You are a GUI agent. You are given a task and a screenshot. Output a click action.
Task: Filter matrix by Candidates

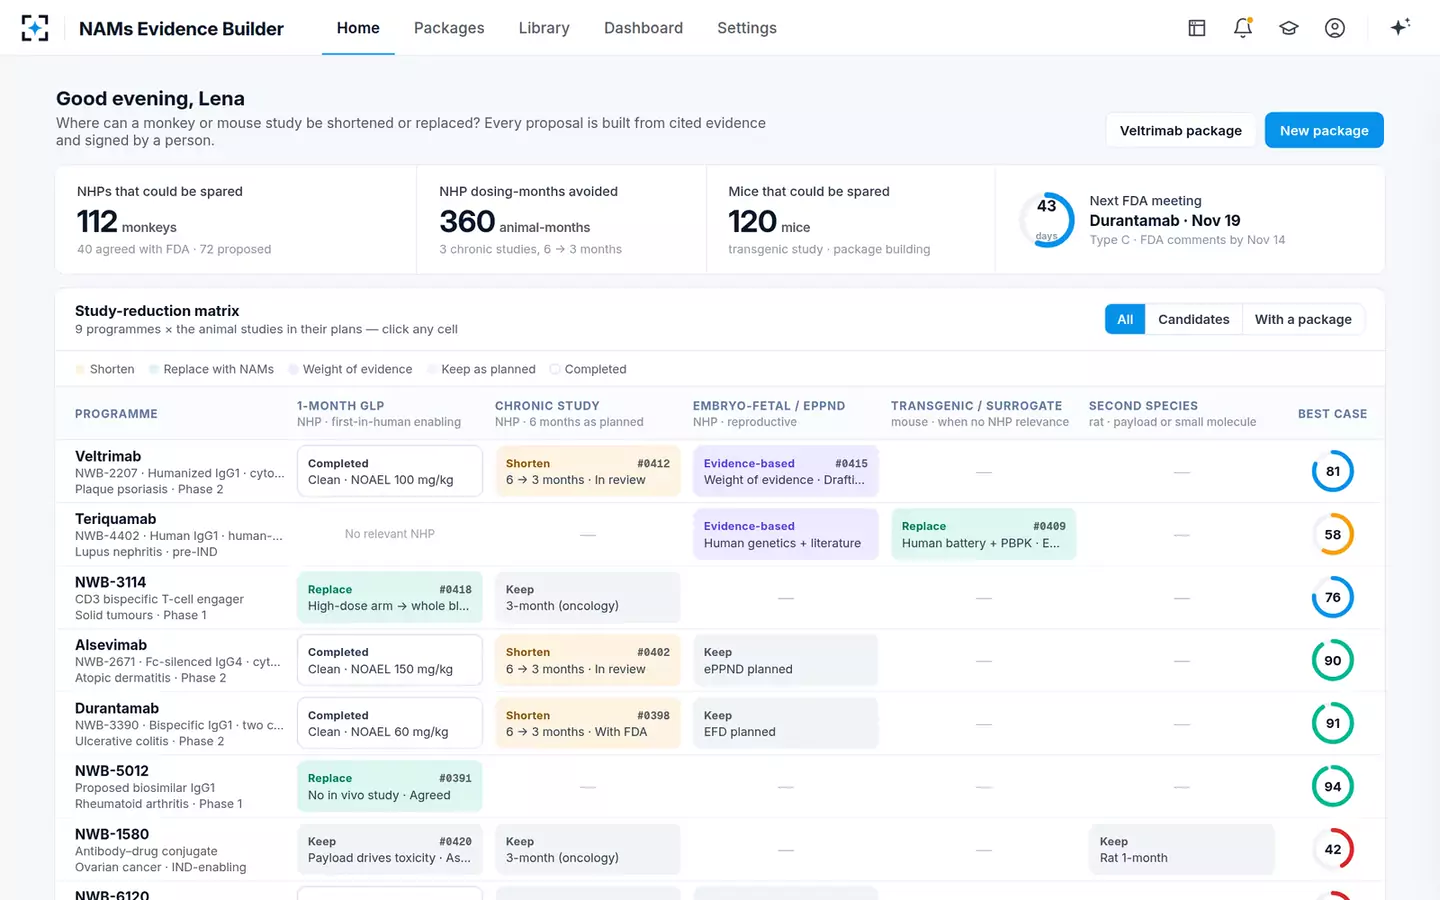(x=1194, y=319)
